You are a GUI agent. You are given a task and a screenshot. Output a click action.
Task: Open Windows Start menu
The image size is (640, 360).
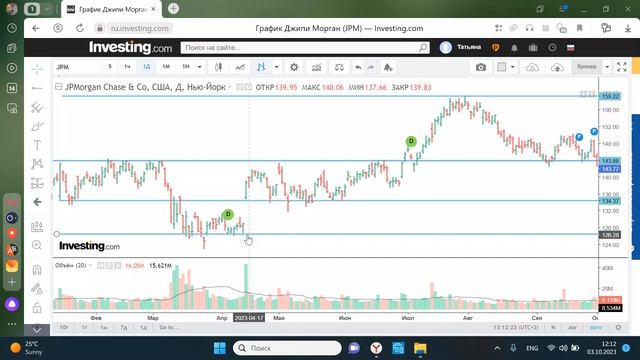tap(220, 348)
